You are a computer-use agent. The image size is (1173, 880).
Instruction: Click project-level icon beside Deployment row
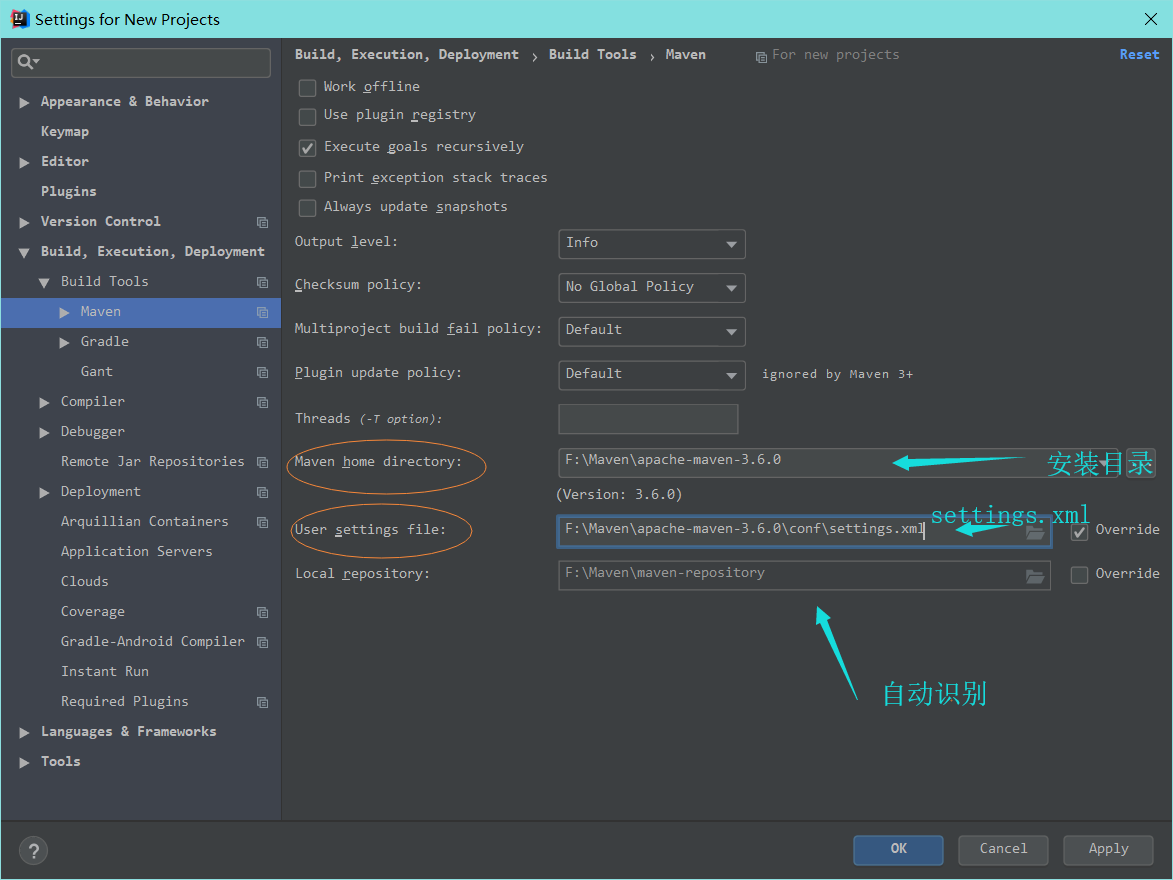pos(262,492)
